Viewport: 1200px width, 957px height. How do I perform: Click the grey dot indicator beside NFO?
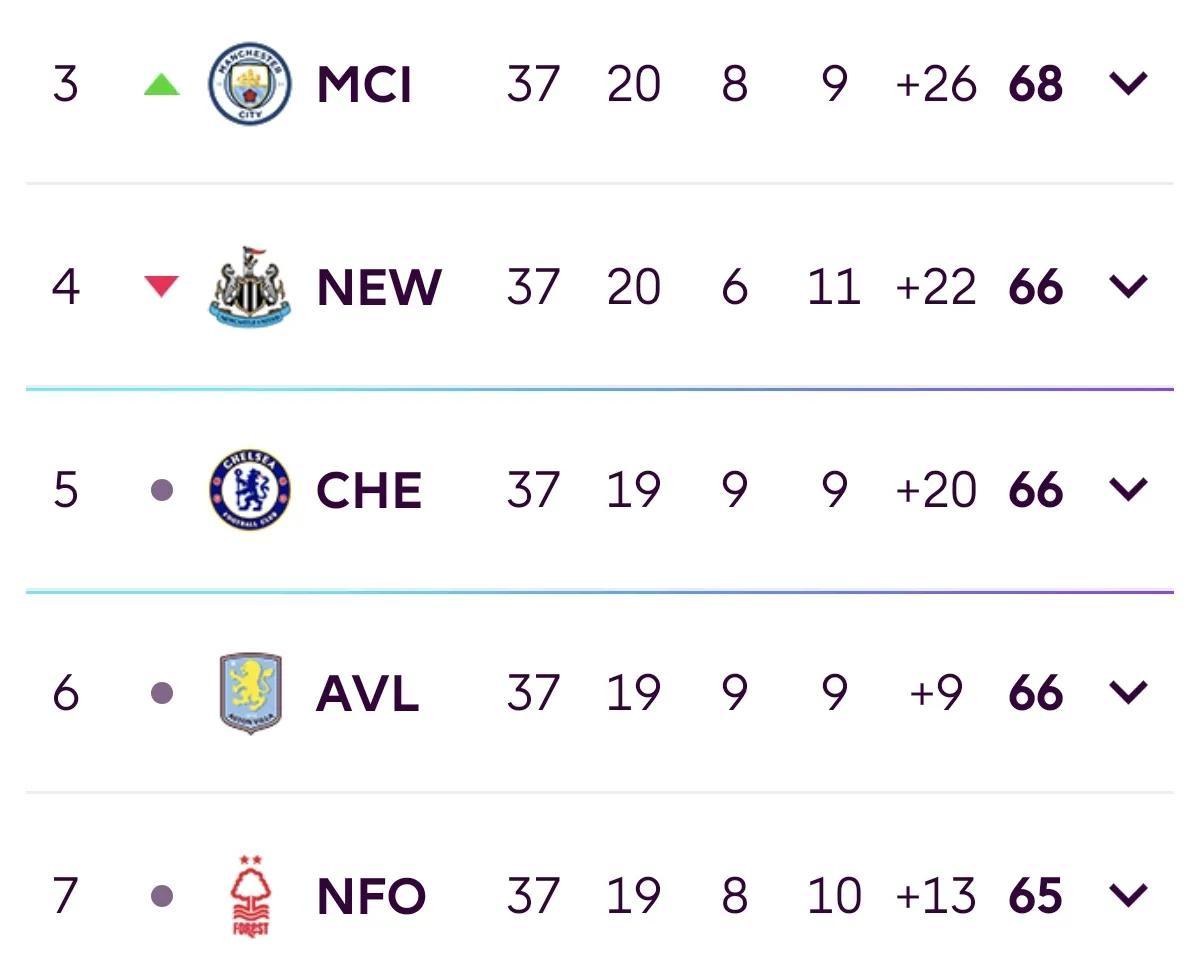[162, 895]
